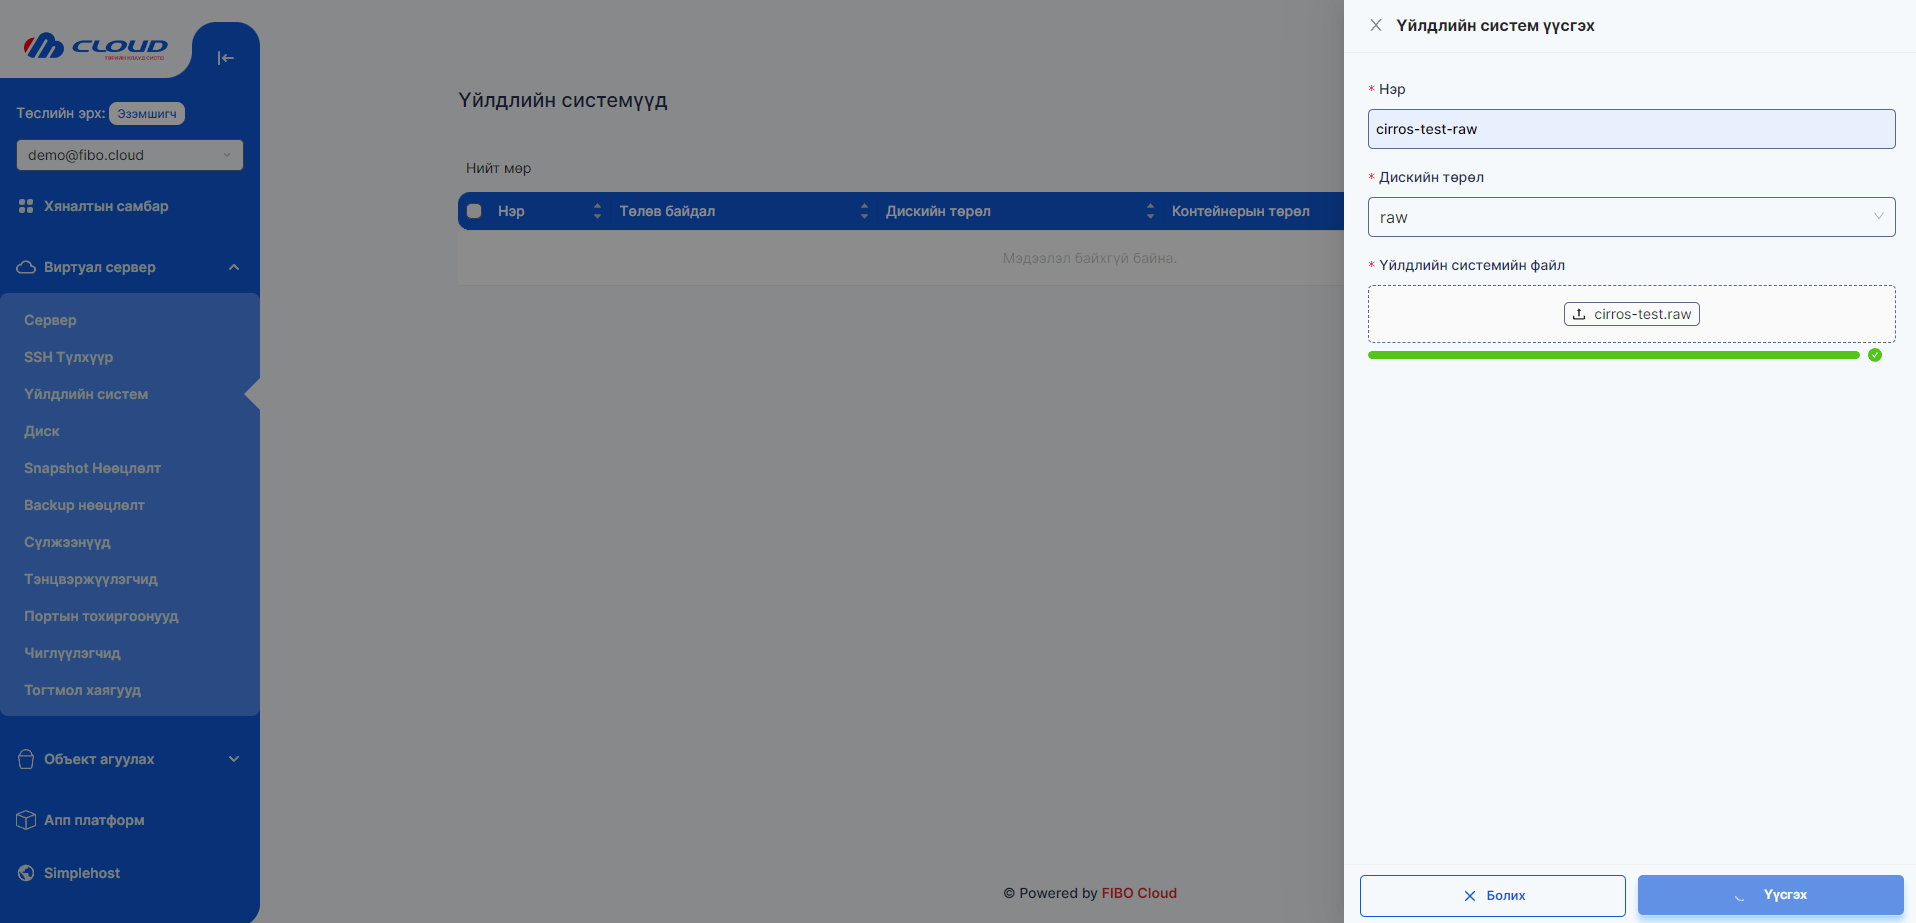Click the green upload progress bar
The height and width of the screenshot is (923, 1916).
(x=1612, y=355)
